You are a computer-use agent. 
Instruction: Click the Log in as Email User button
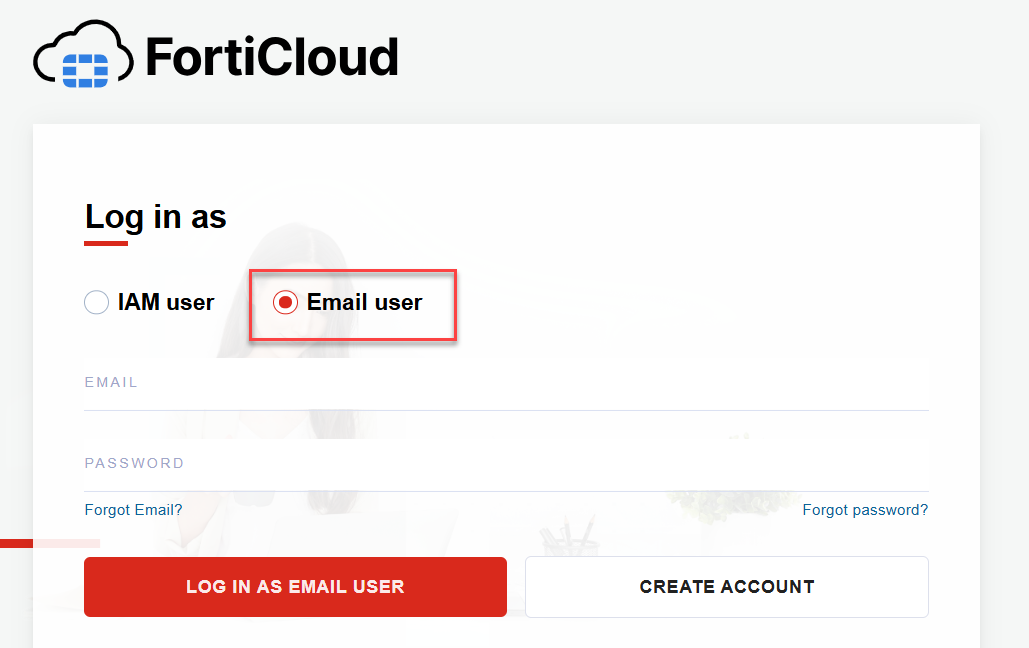pos(295,587)
